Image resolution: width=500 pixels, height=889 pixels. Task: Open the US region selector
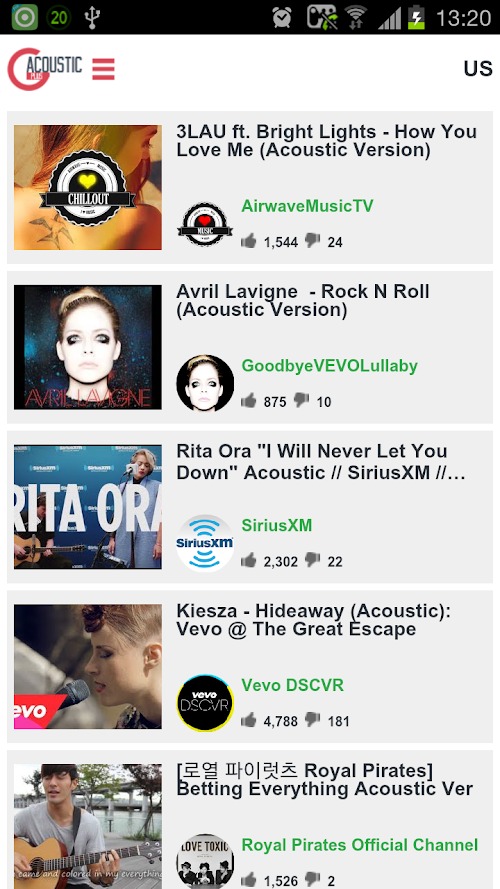point(477,69)
